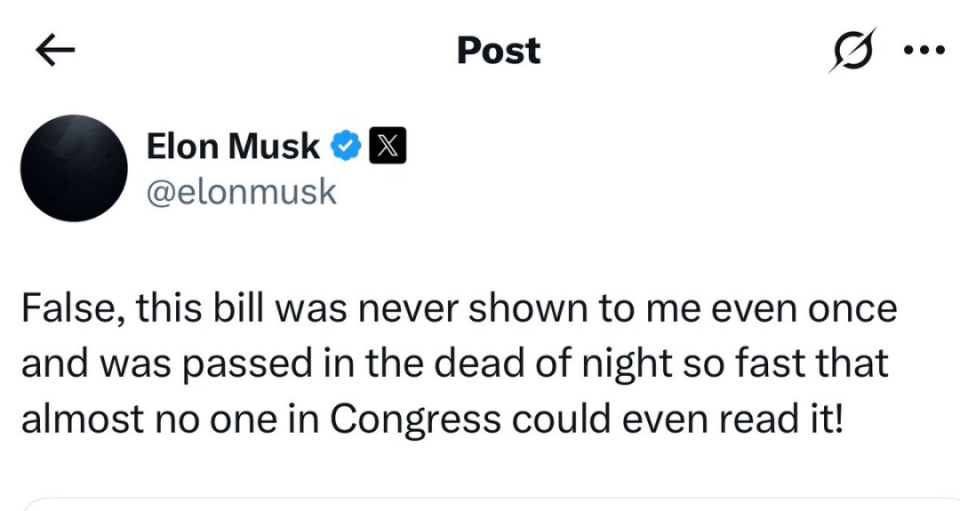Go back using the left arrow
This screenshot has width=960, height=511.
pos(55,50)
